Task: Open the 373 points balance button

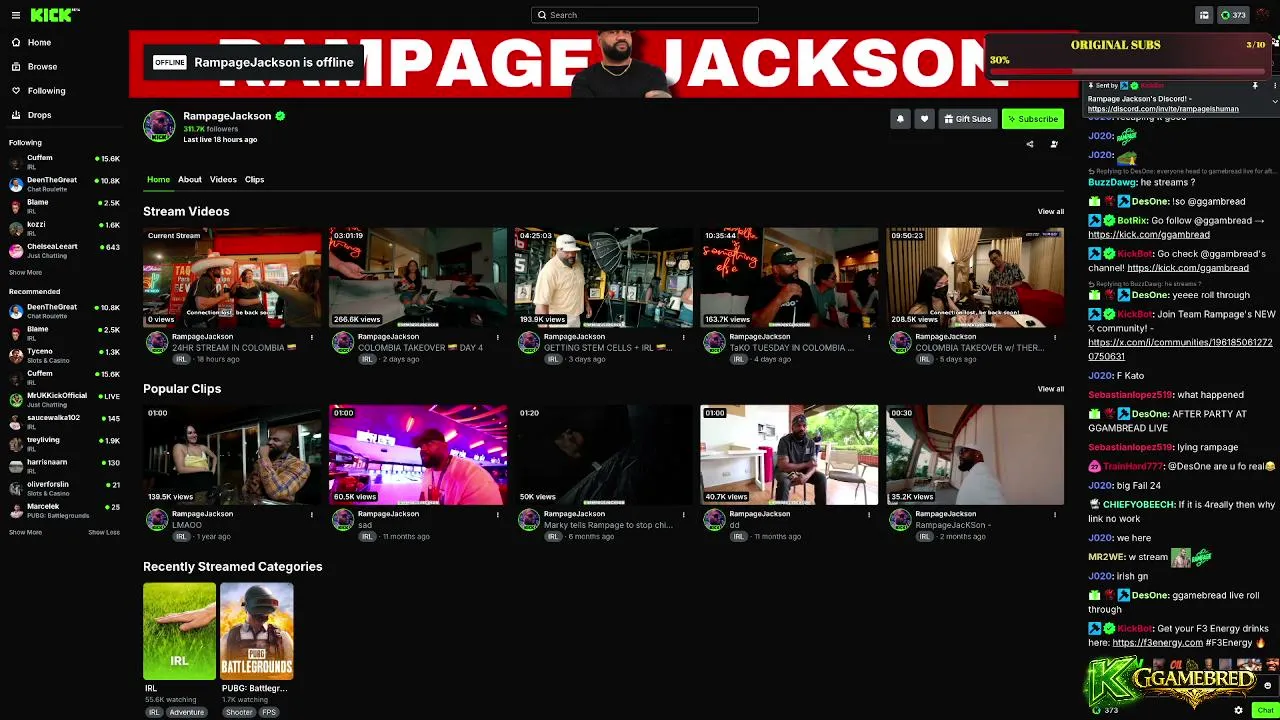Action: point(1233,15)
